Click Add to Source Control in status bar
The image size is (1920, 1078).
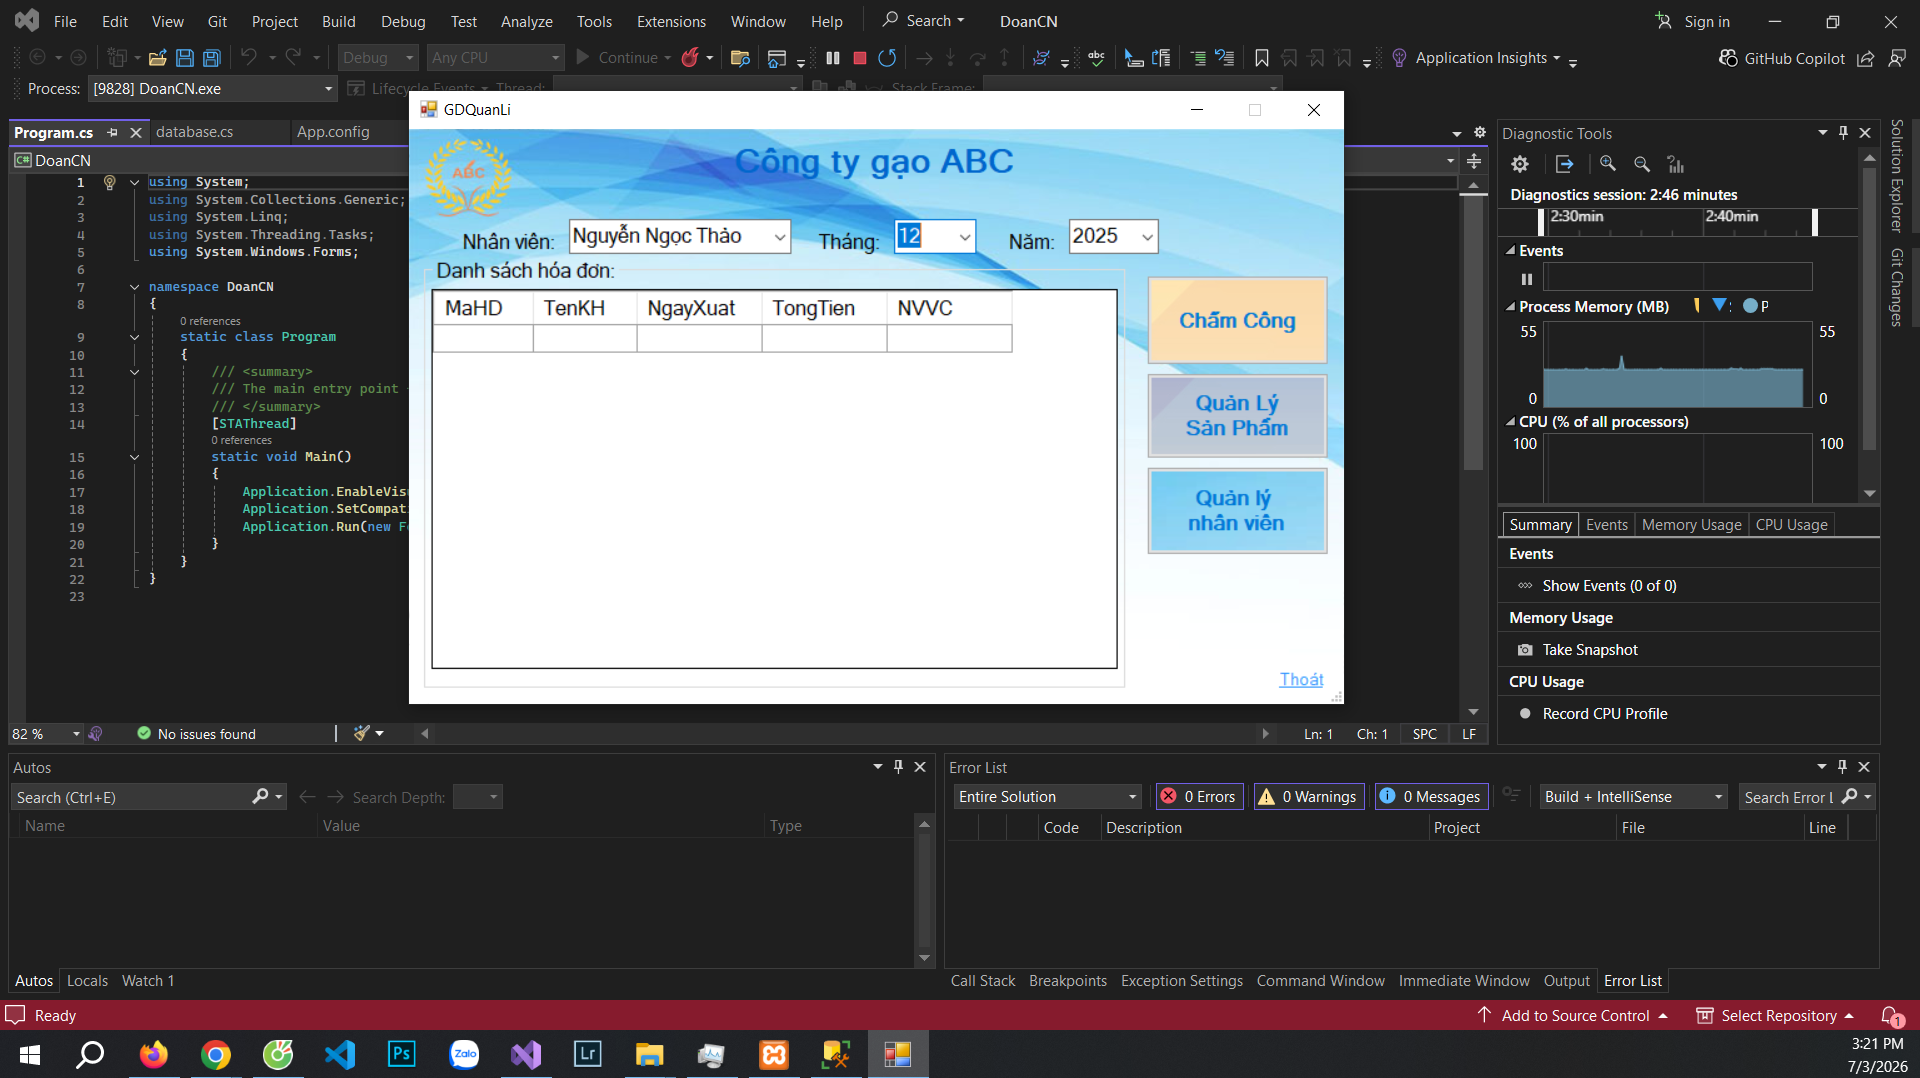tap(1573, 1016)
